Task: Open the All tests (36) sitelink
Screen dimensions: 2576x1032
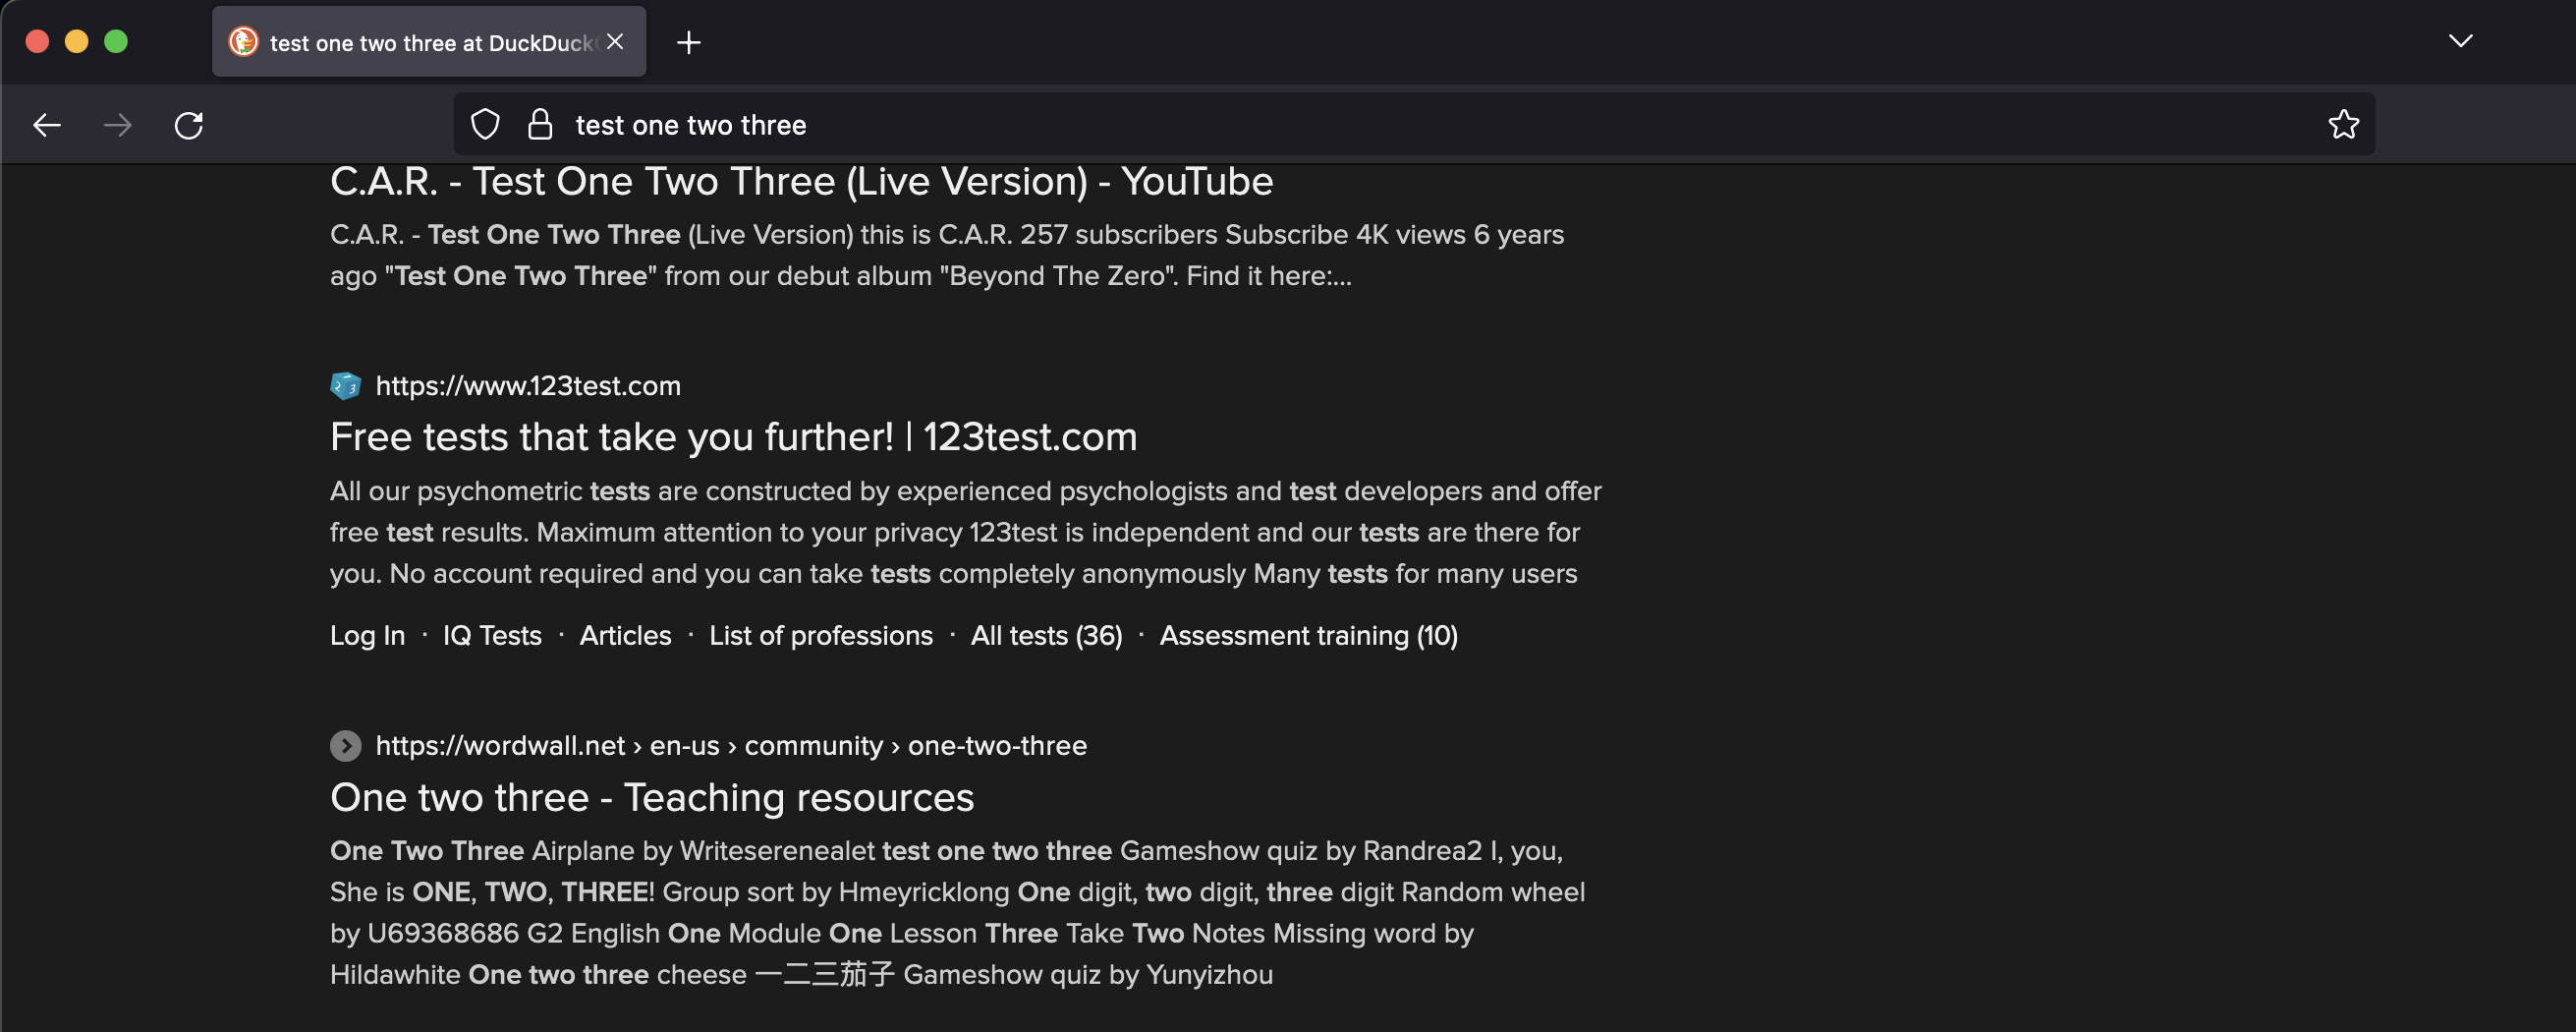Action: point(1046,636)
